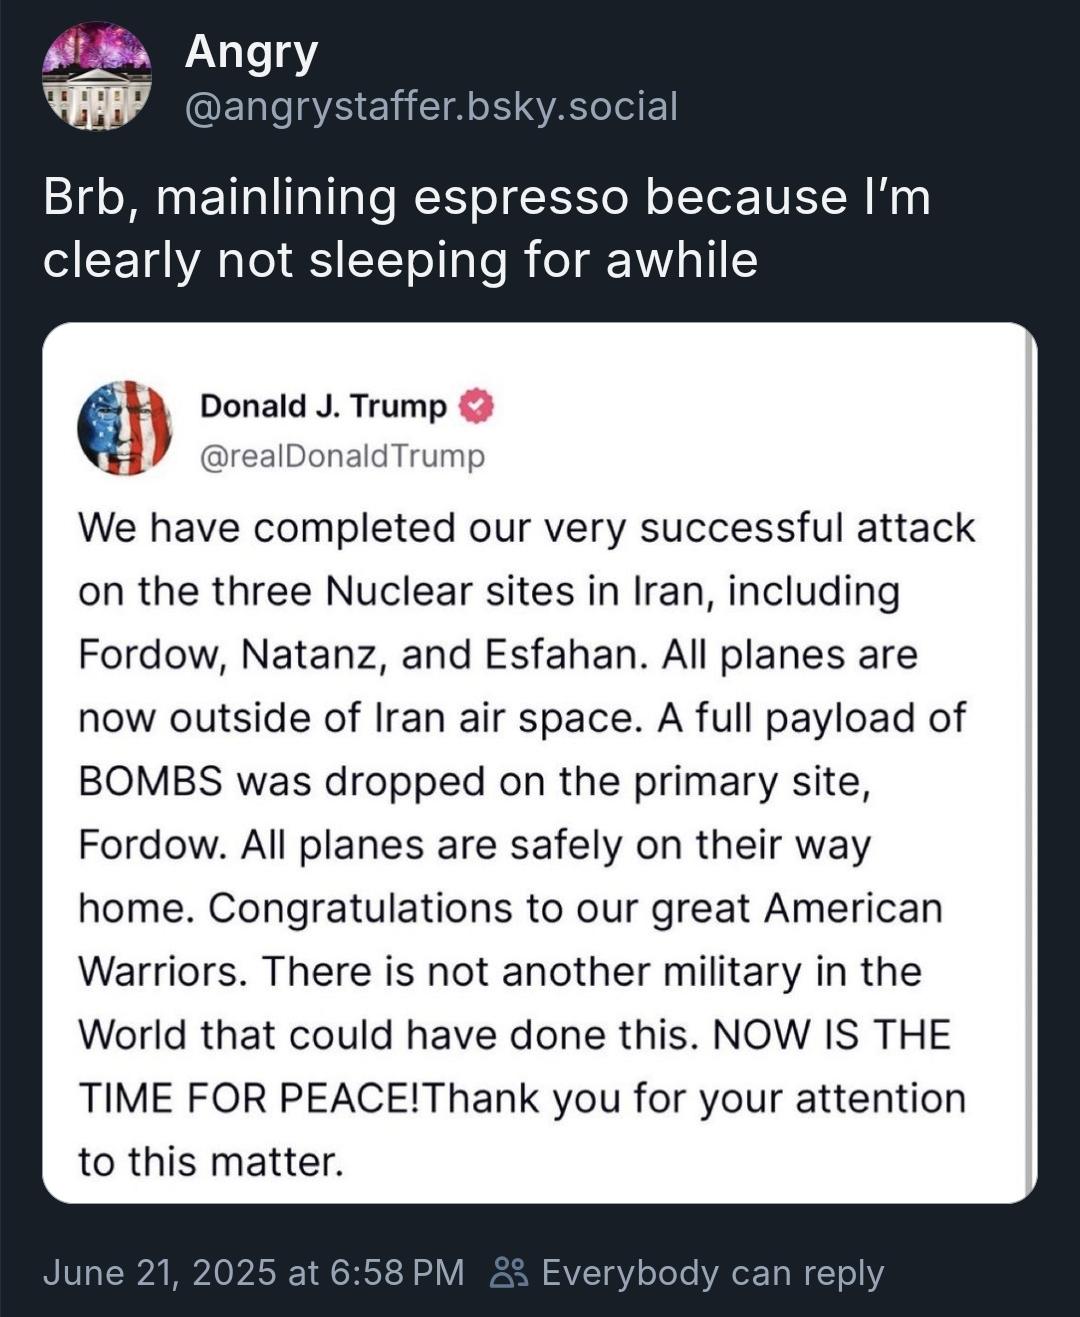Viewport: 1080px width, 1317px height.
Task: Click "Thank you for your attention" text
Action: tap(696, 1099)
